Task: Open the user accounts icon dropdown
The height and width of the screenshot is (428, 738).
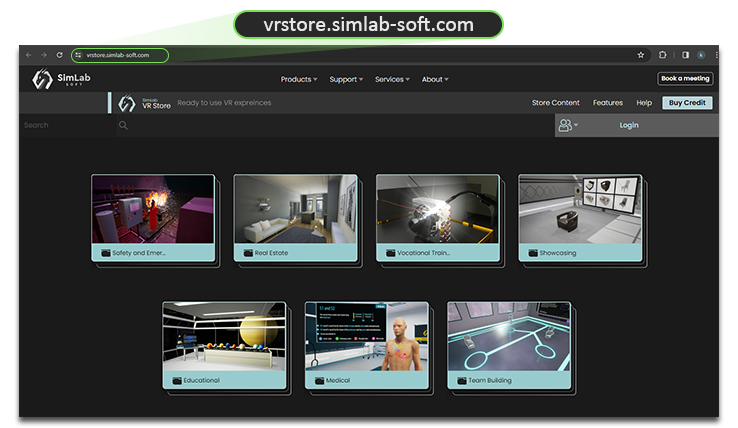Action: (568, 125)
